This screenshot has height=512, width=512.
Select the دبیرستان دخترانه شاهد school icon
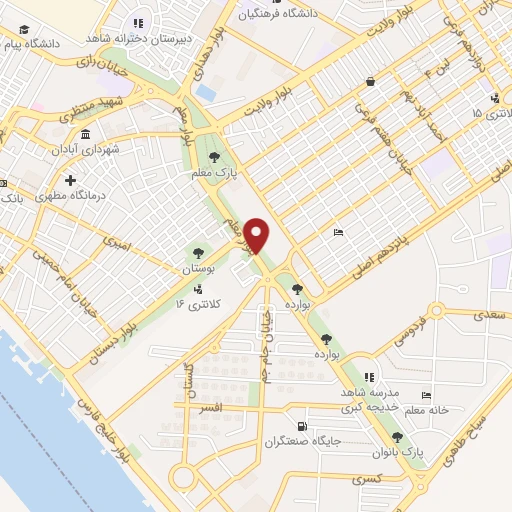click(x=138, y=24)
